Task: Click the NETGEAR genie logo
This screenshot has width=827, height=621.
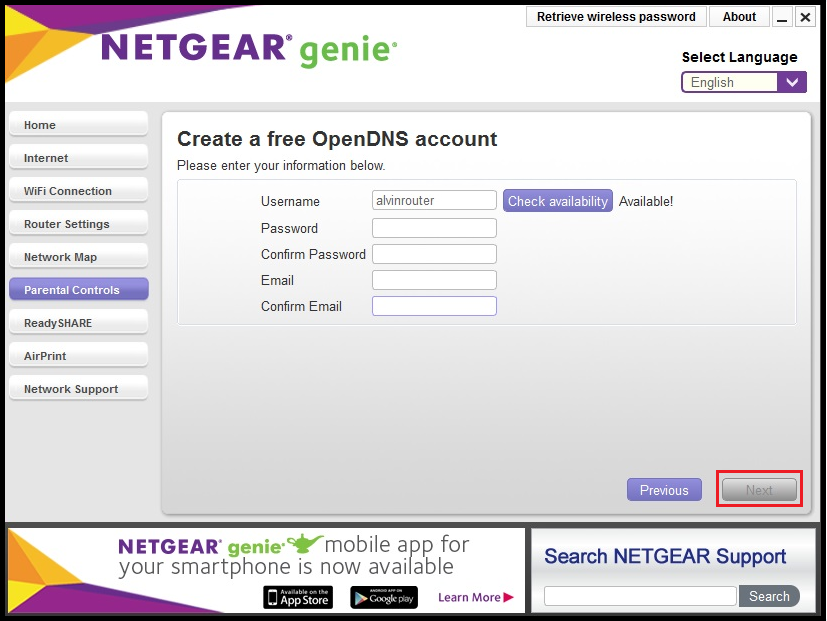Action: coord(249,50)
